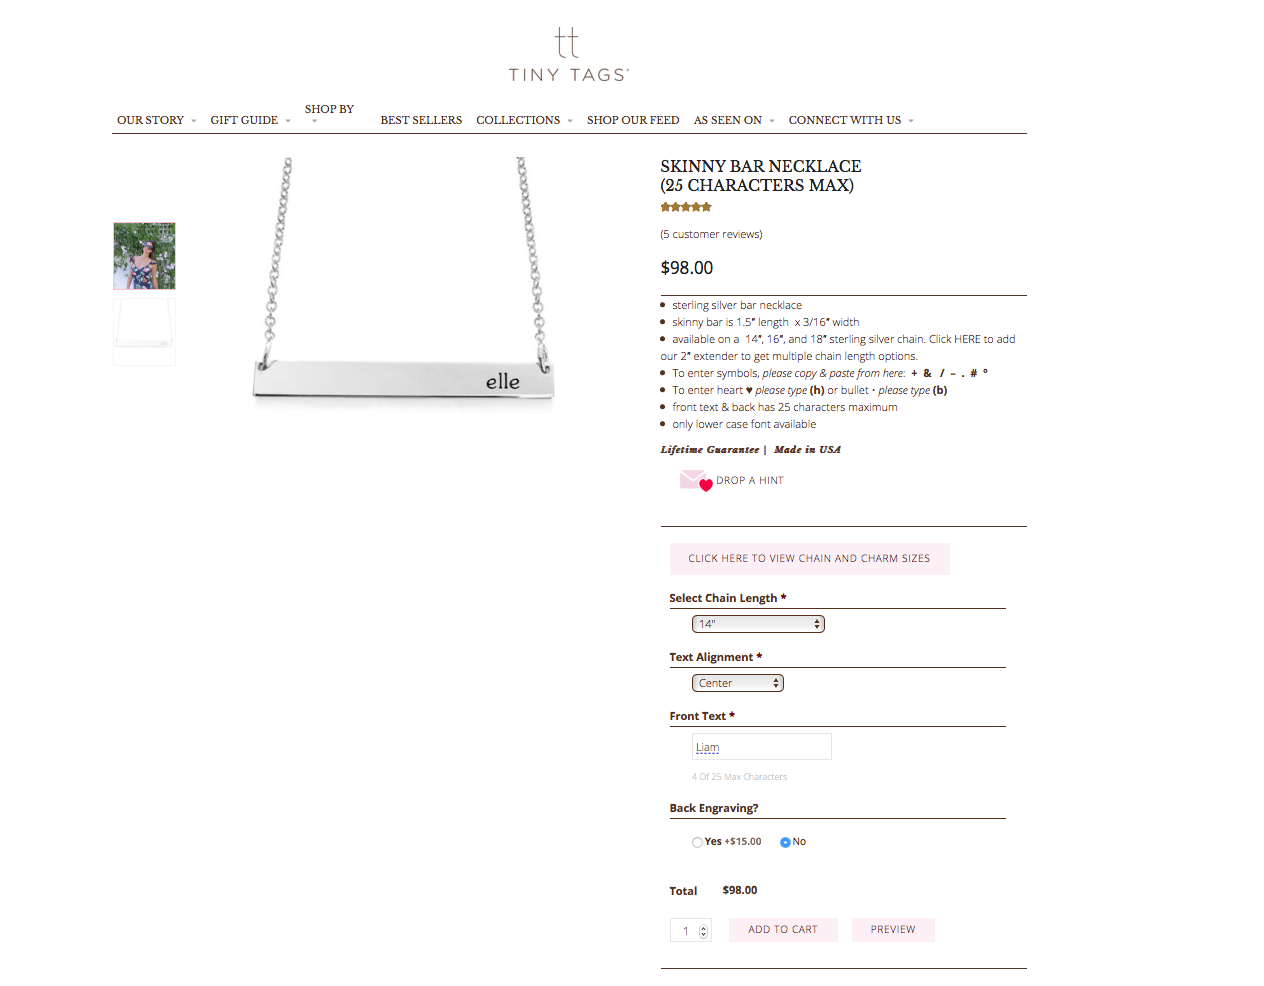Expand the Collections menu

pos(524,120)
